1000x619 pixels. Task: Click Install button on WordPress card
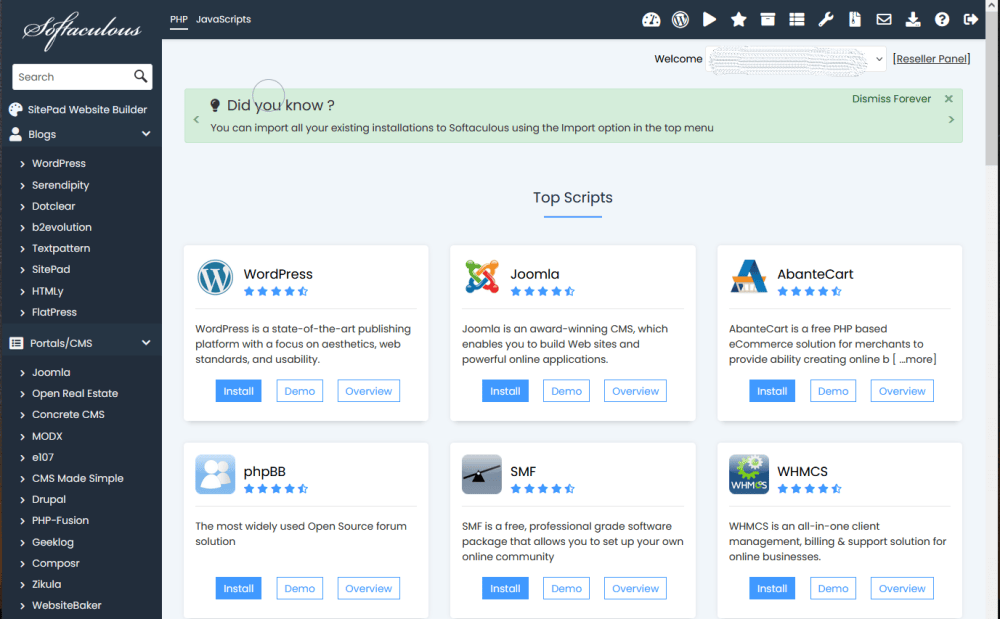238,391
